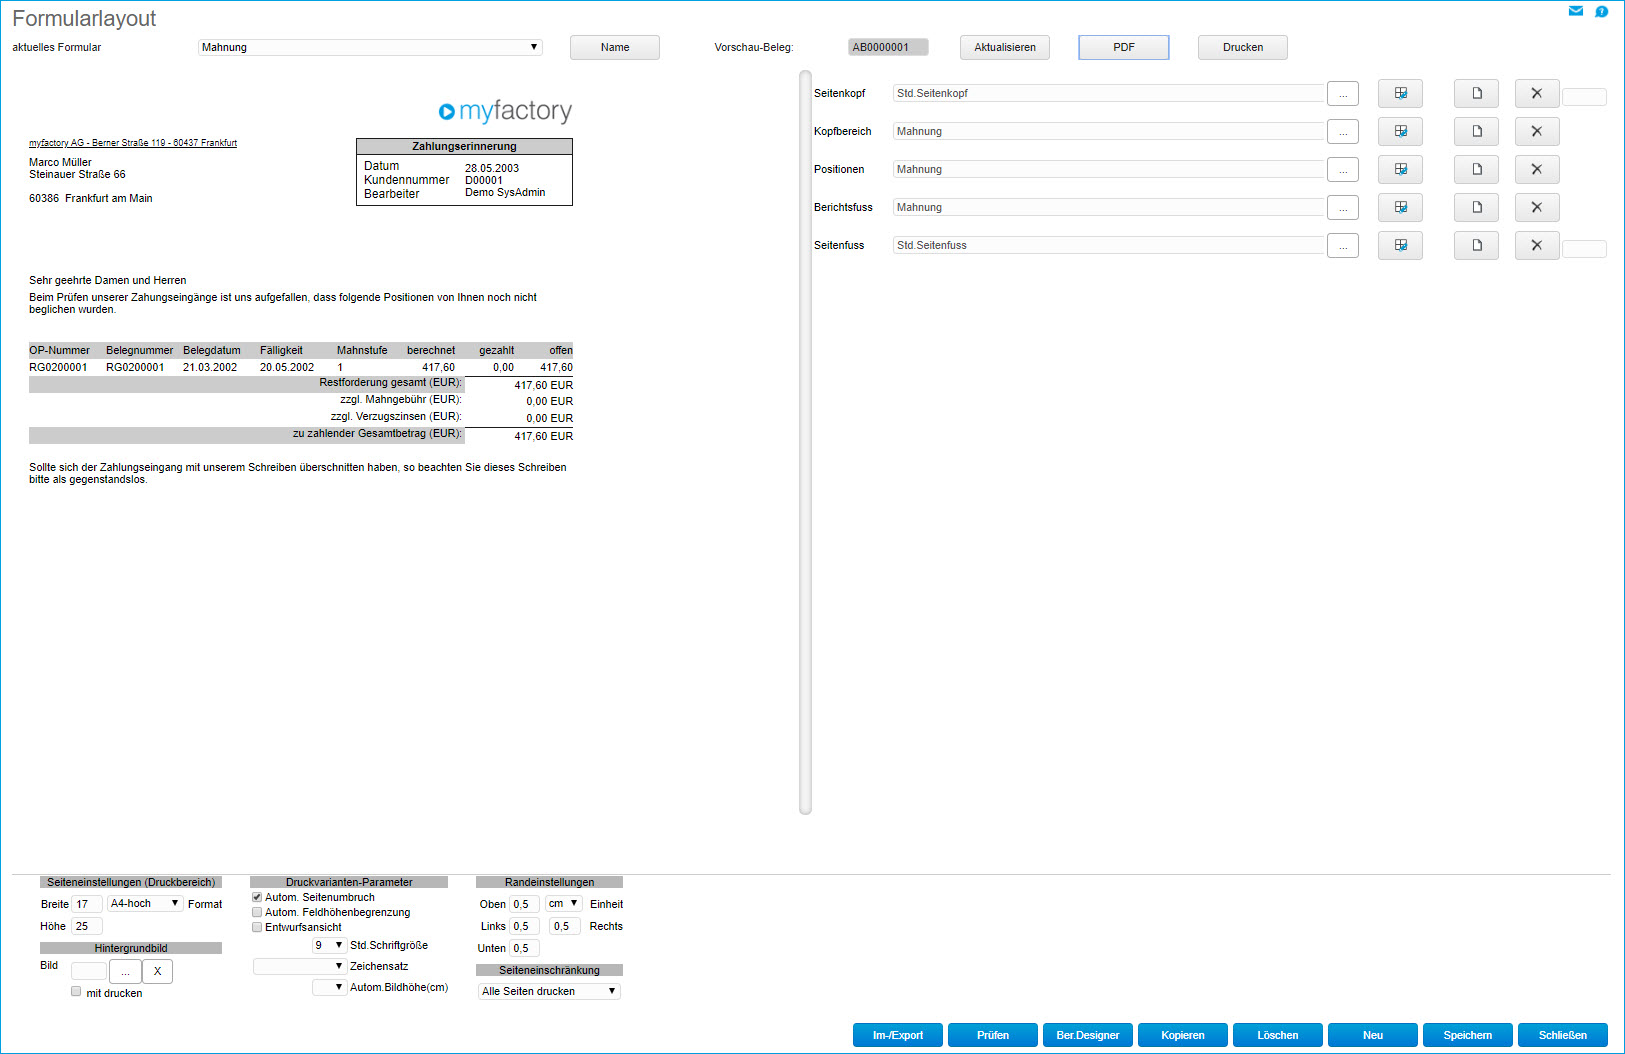1625x1054 pixels.
Task: Open designer icon for Positionen row
Action: click(x=1400, y=169)
